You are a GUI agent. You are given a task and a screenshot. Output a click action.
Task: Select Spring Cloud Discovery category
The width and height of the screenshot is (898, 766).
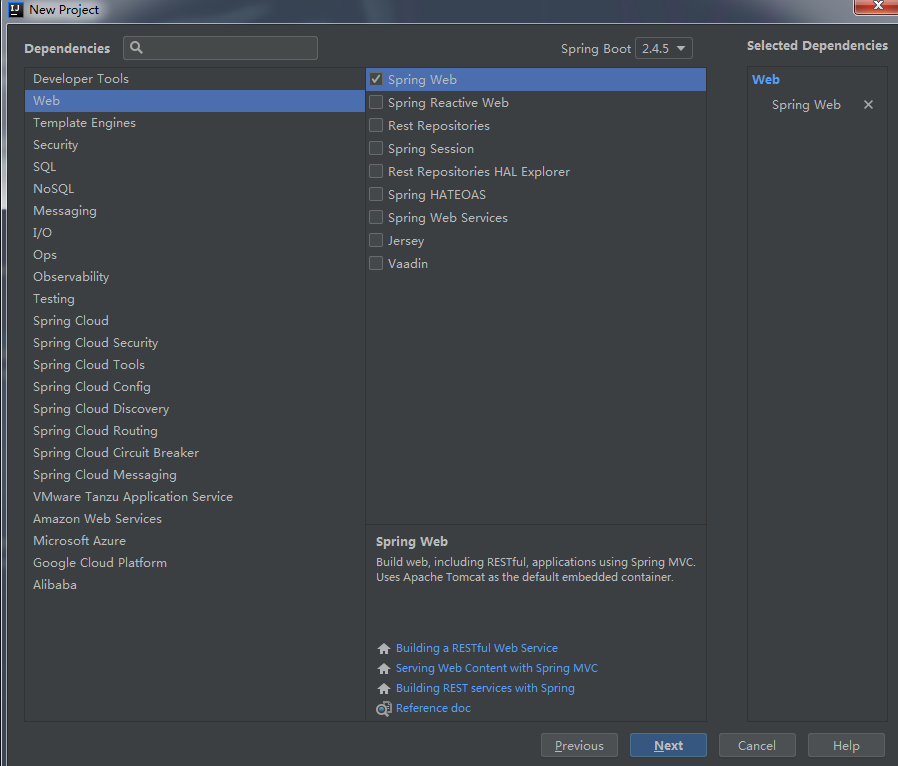tap(195, 409)
